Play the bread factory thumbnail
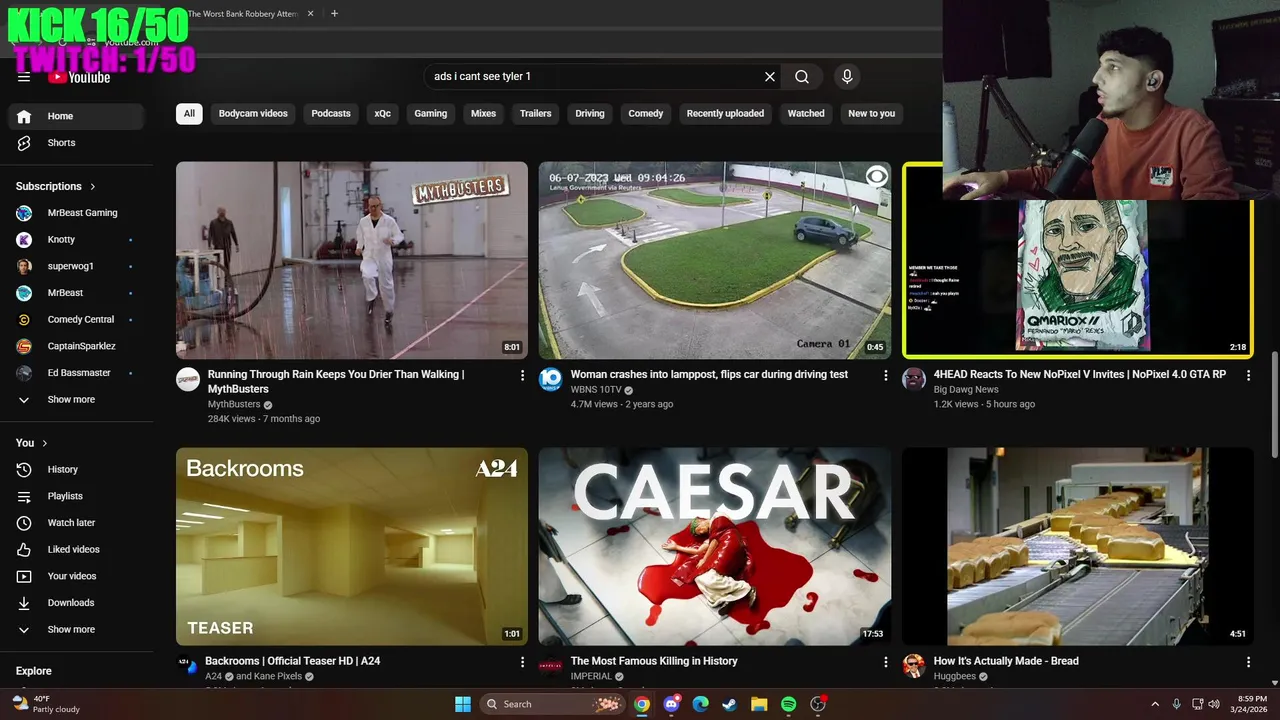1280x720 pixels. point(1078,546)
